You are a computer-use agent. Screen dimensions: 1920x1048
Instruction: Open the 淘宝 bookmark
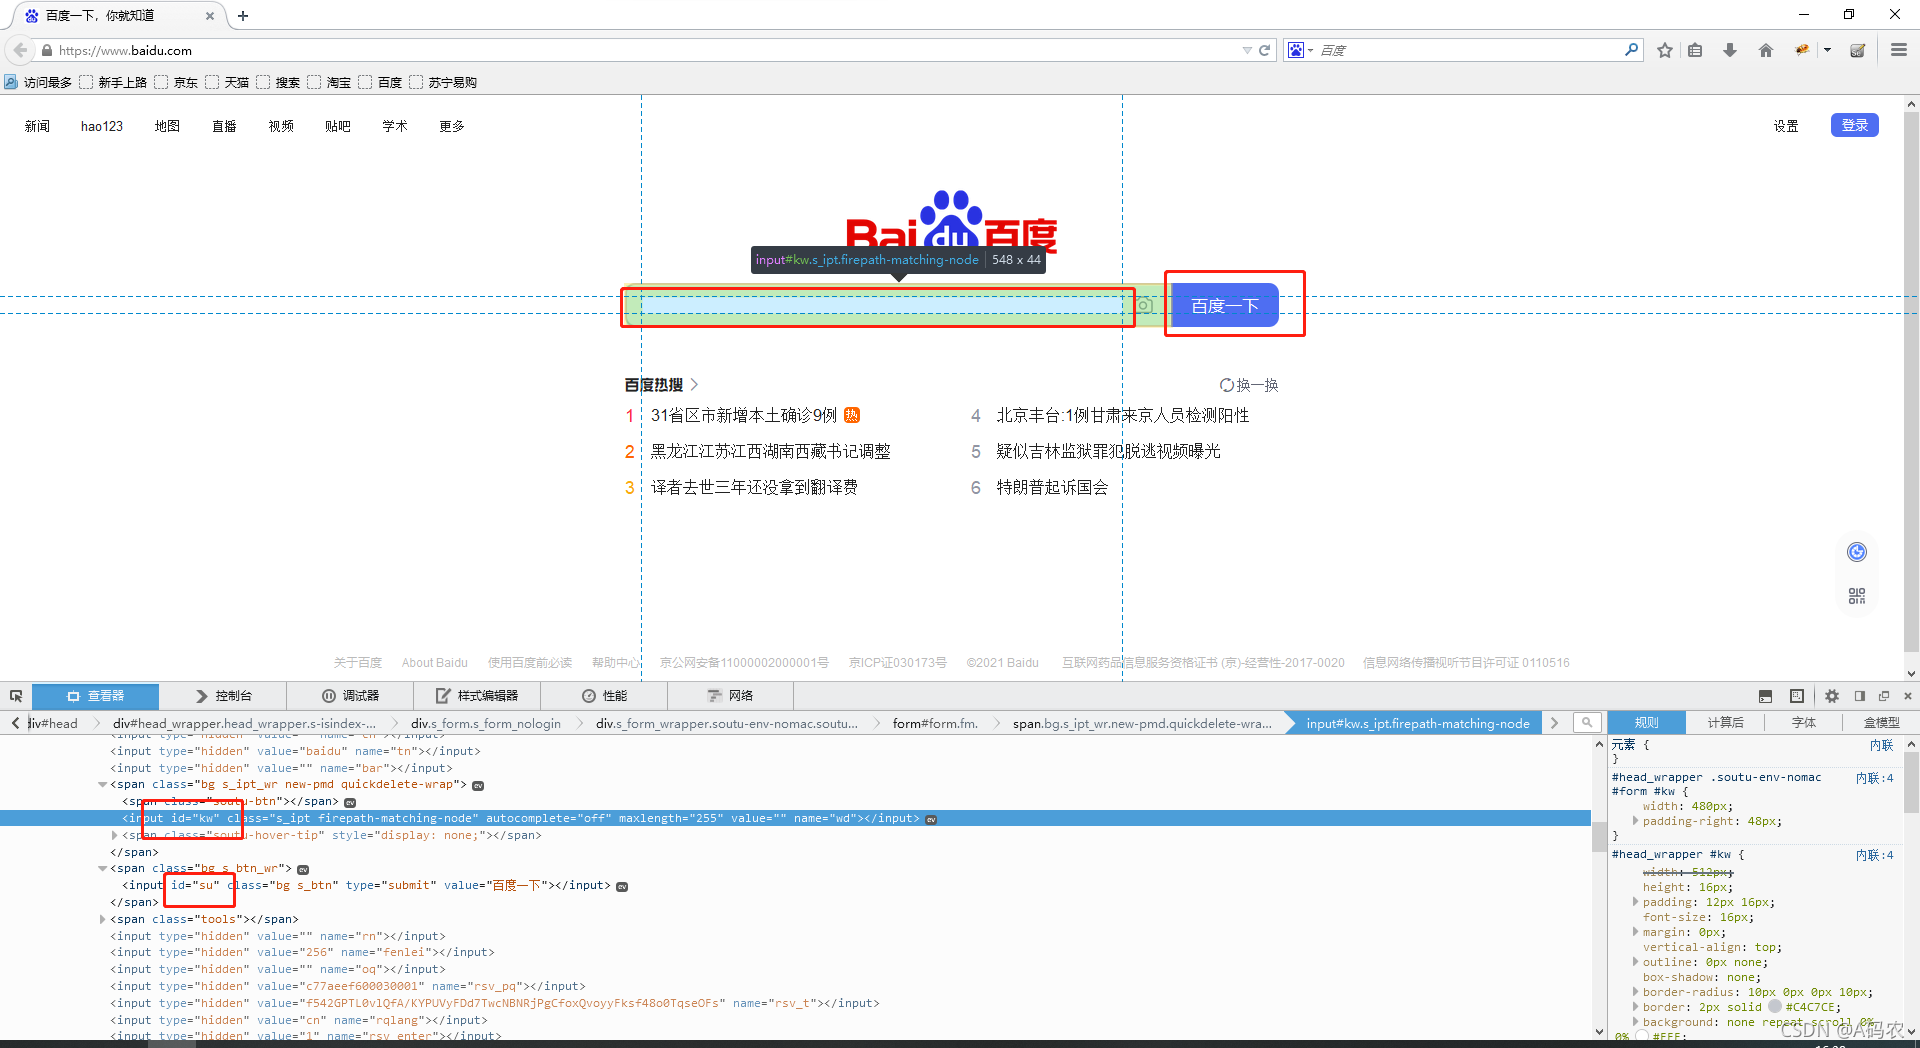pos(329,82)
